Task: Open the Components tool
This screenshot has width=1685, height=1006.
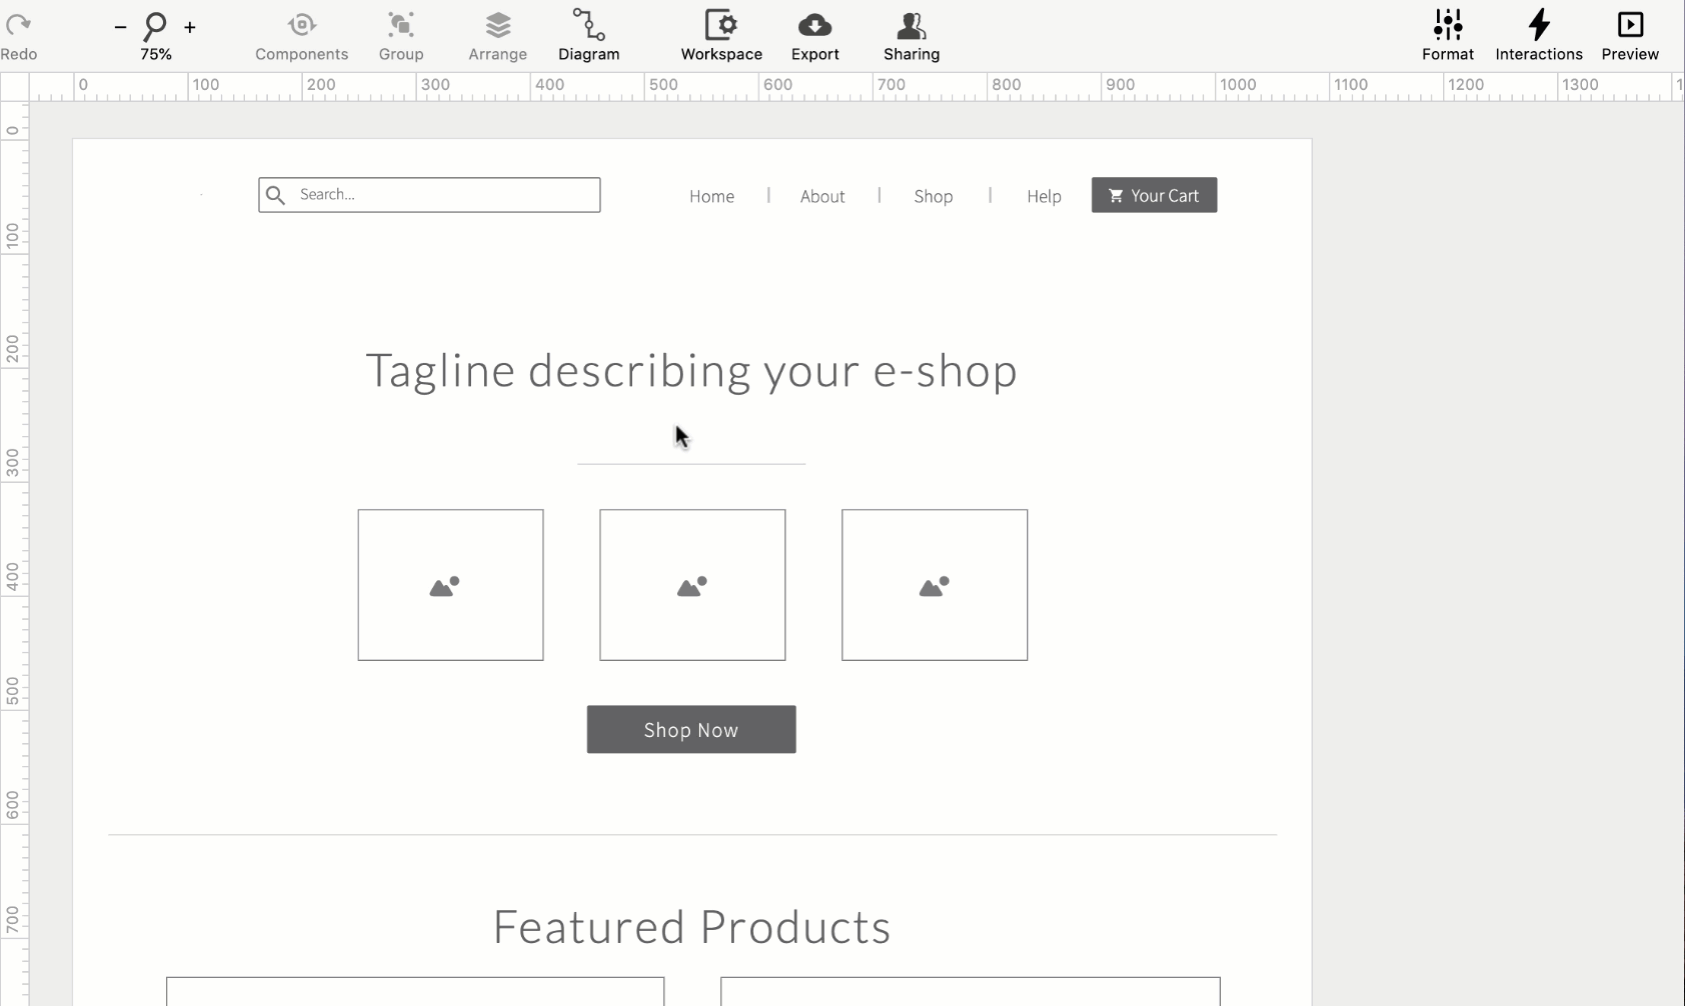Action: pos(301,35)
